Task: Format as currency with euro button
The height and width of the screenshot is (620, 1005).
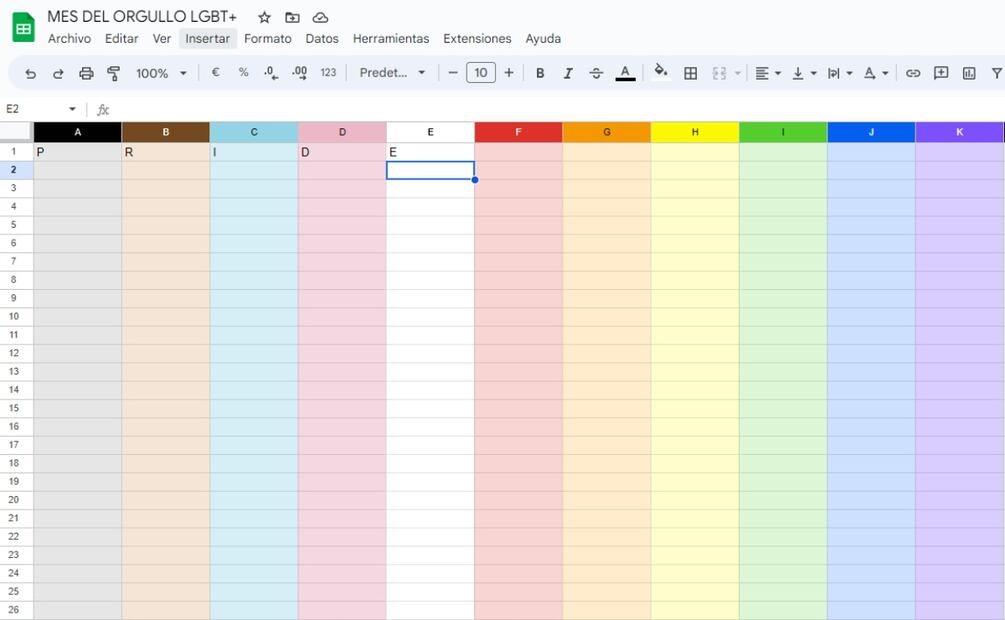Action: (215, 73)
